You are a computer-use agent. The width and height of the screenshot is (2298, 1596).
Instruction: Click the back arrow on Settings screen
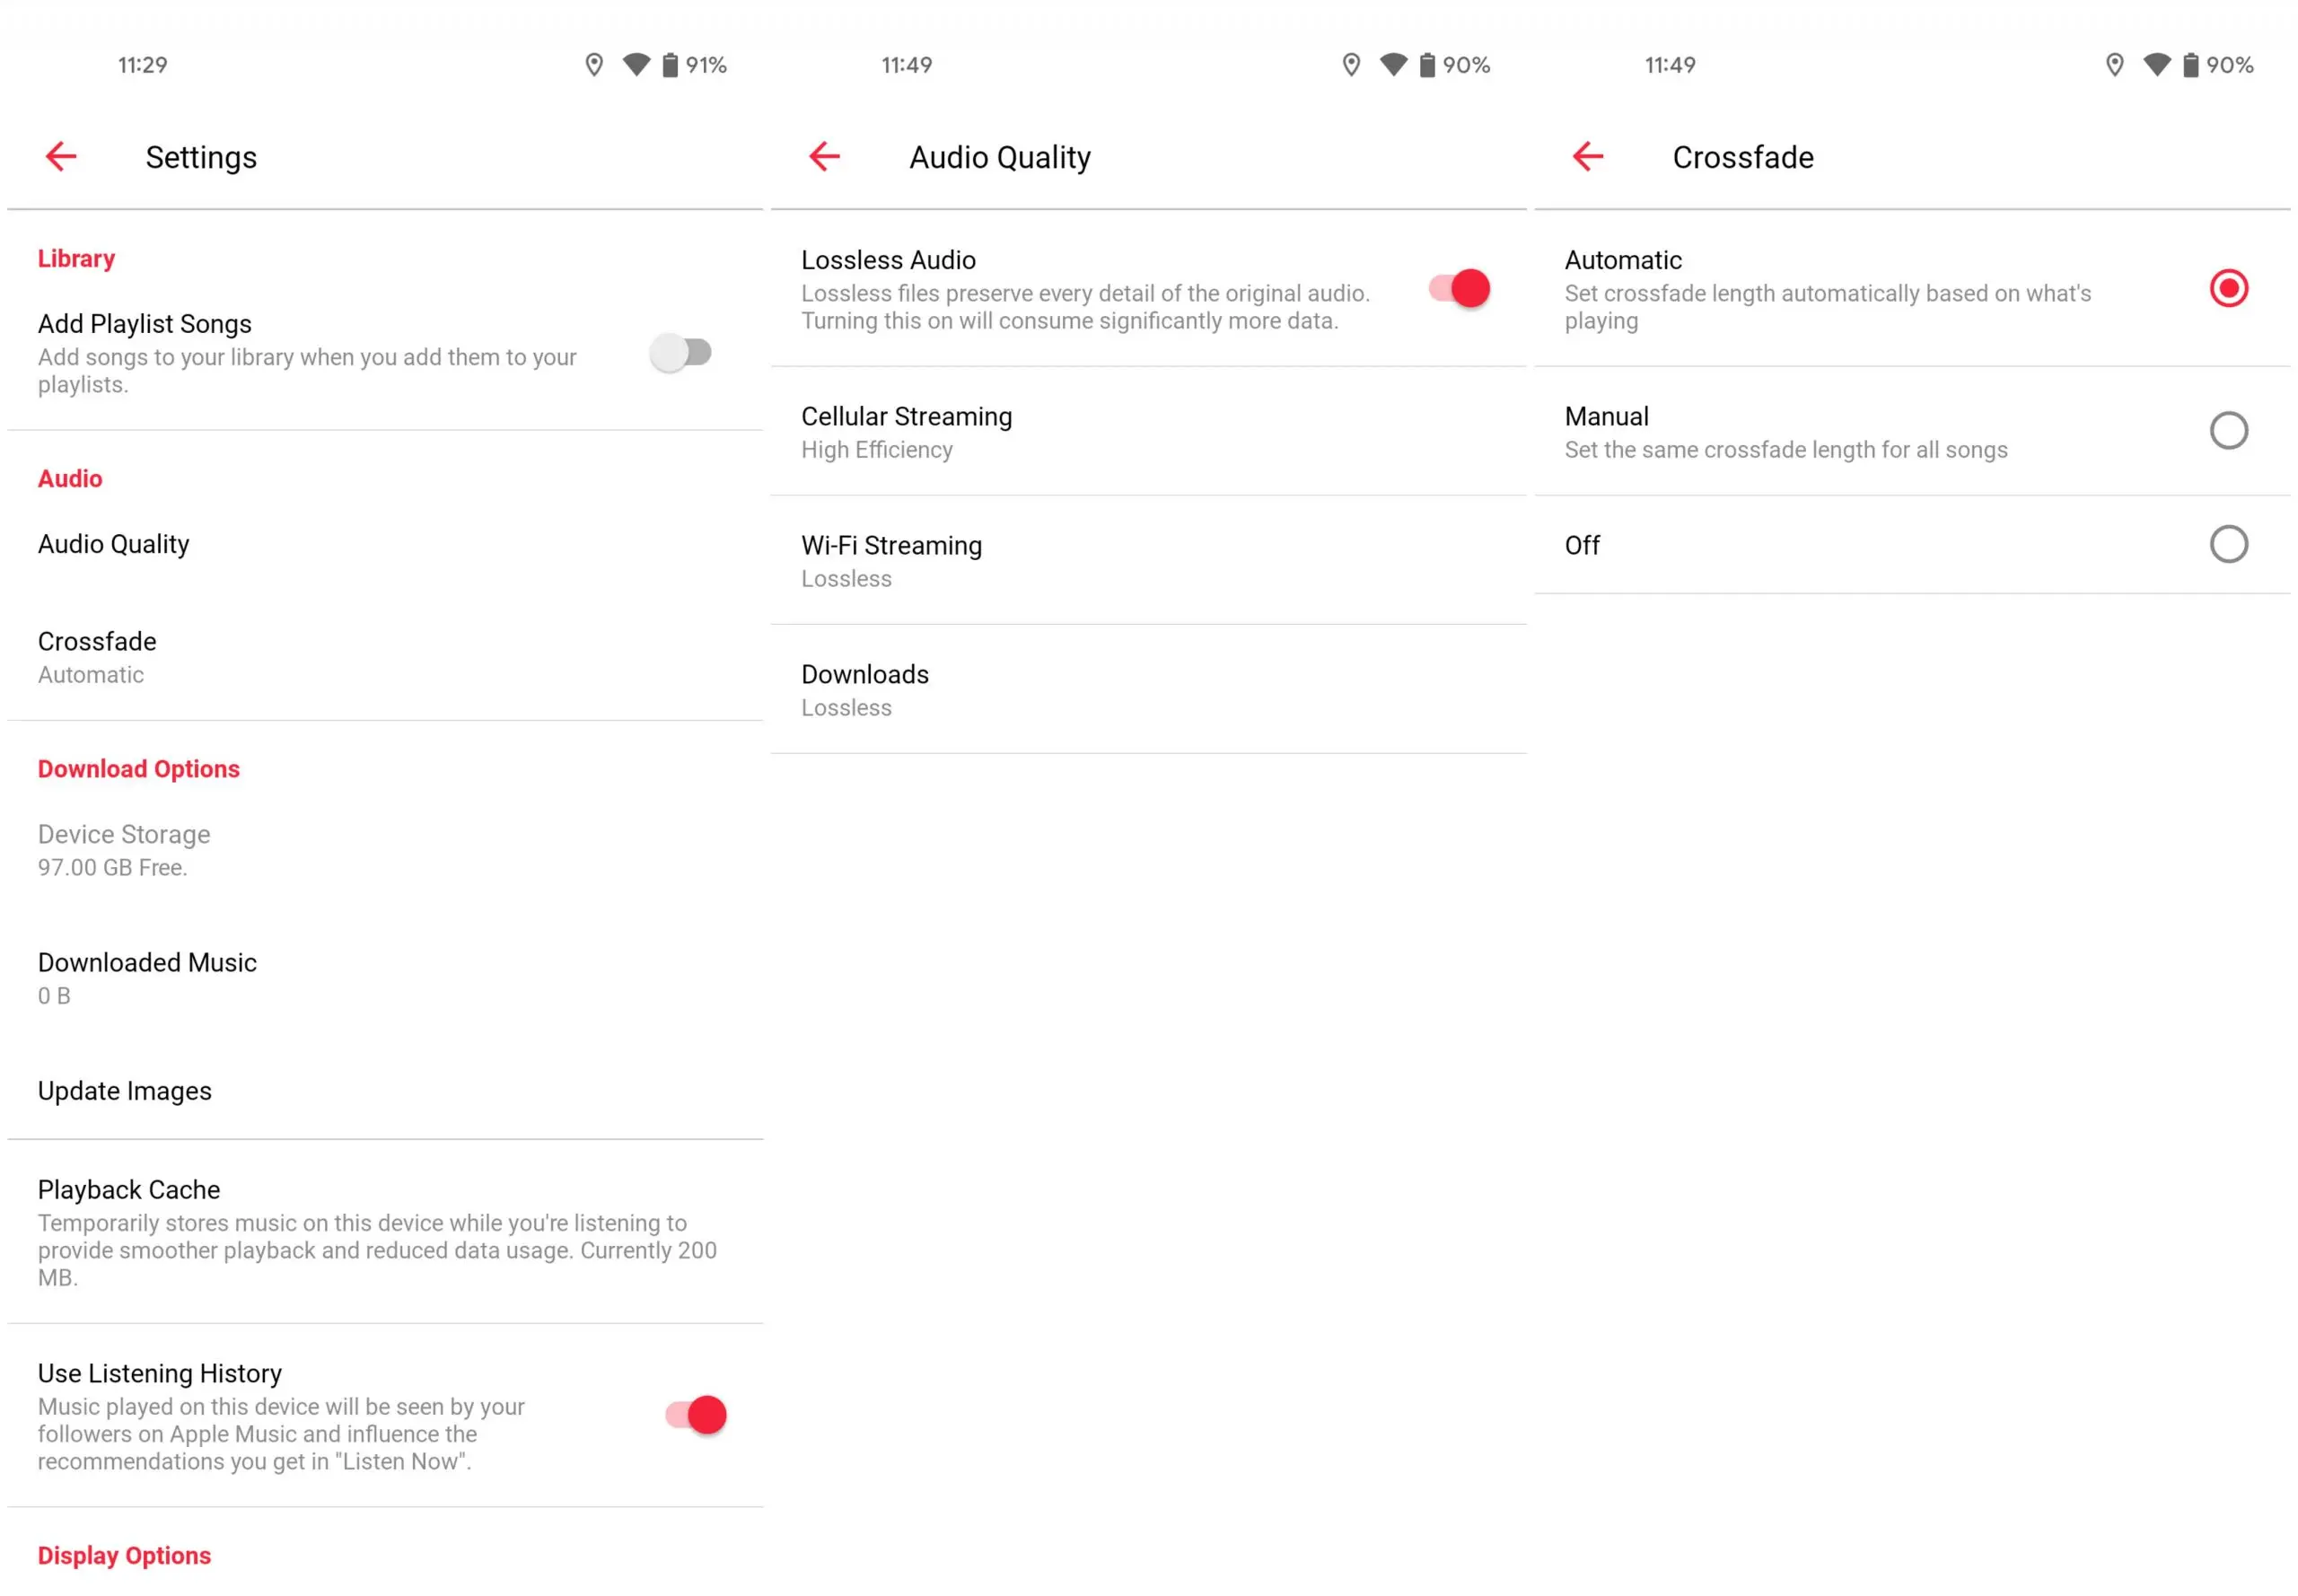pos(63,157)
